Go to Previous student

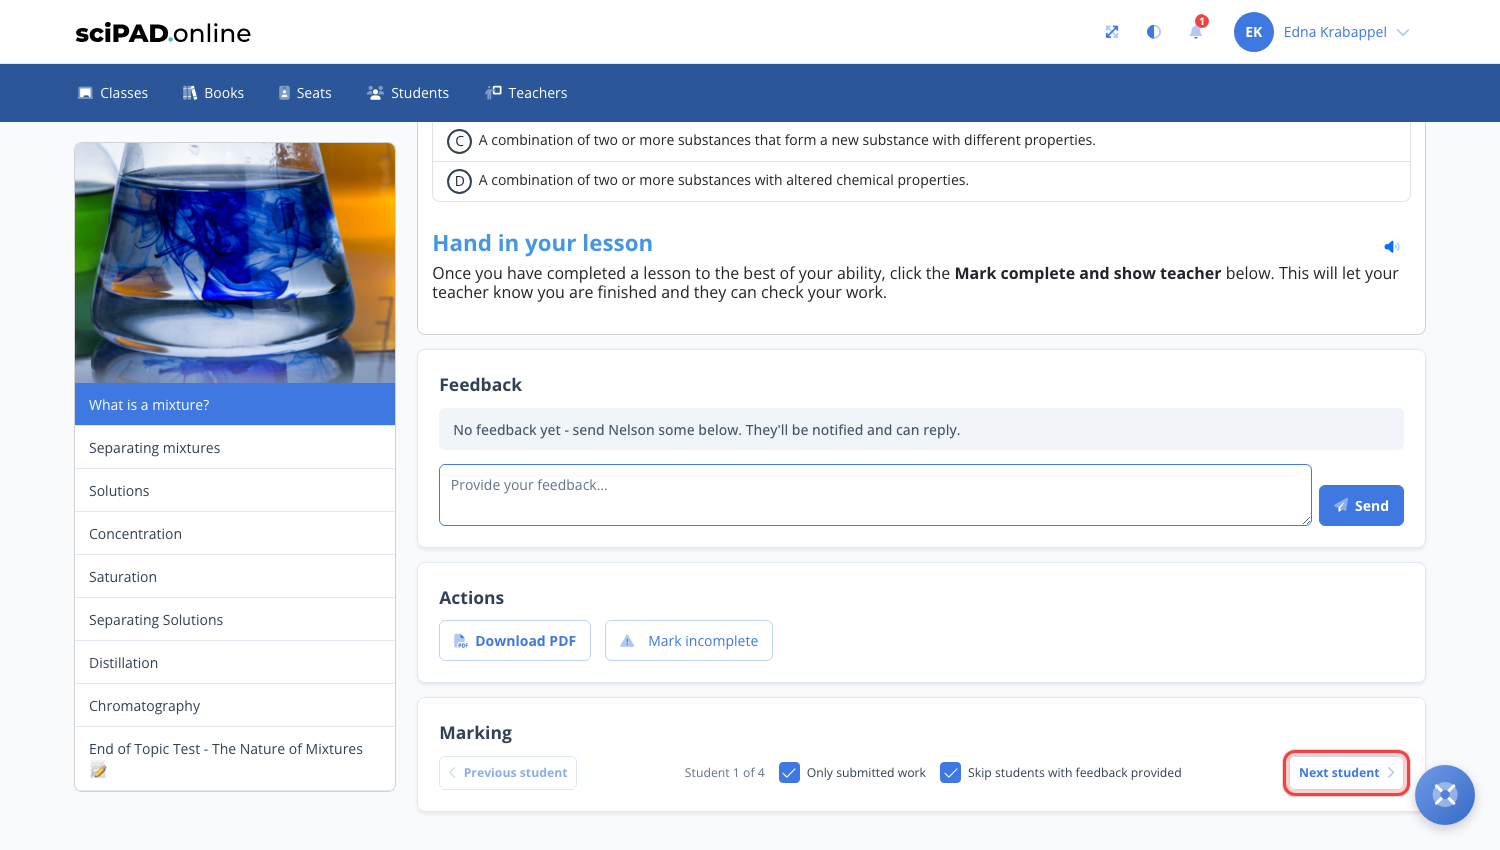508,773
